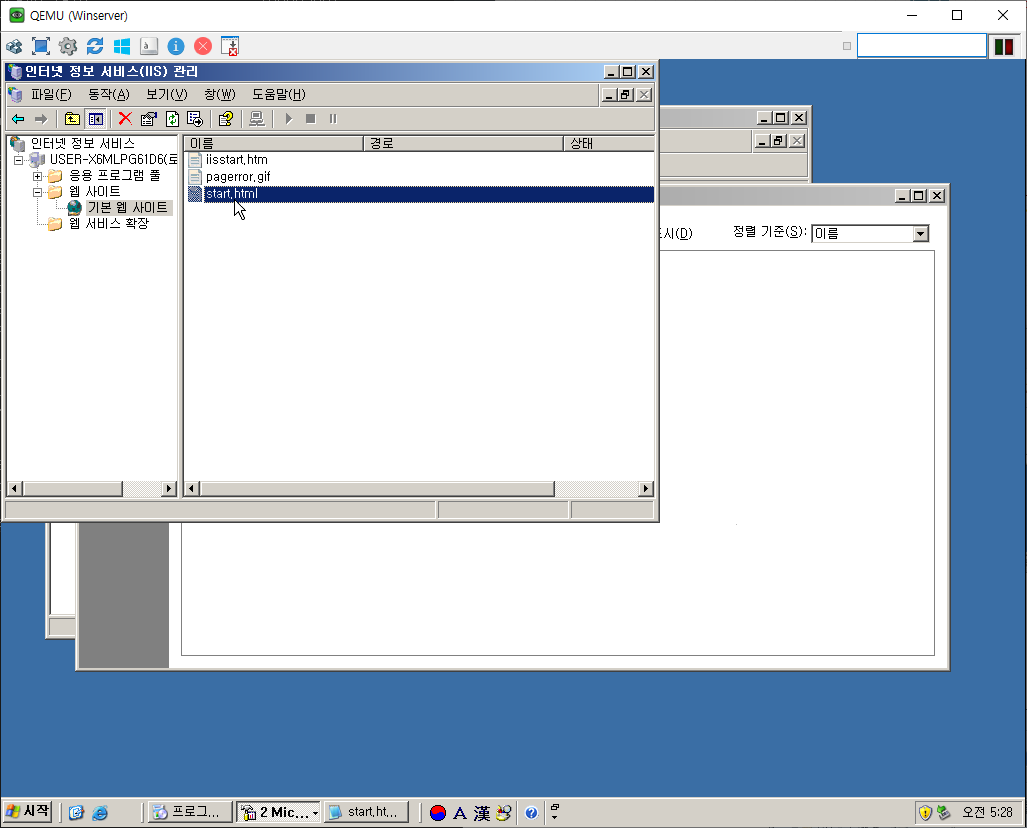Screen dimensions: 1027x828
Task: Click the QEMU refresh arrows icon
Action: (95, 46)
